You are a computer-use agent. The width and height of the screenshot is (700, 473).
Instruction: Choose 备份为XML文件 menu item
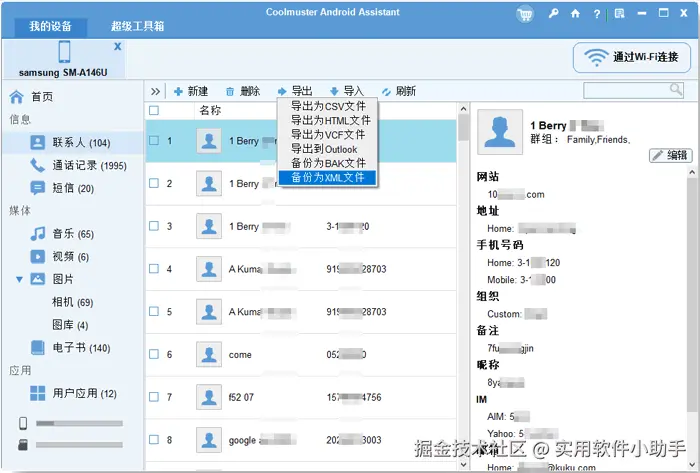pyautogui.click(x=328, y=178)
